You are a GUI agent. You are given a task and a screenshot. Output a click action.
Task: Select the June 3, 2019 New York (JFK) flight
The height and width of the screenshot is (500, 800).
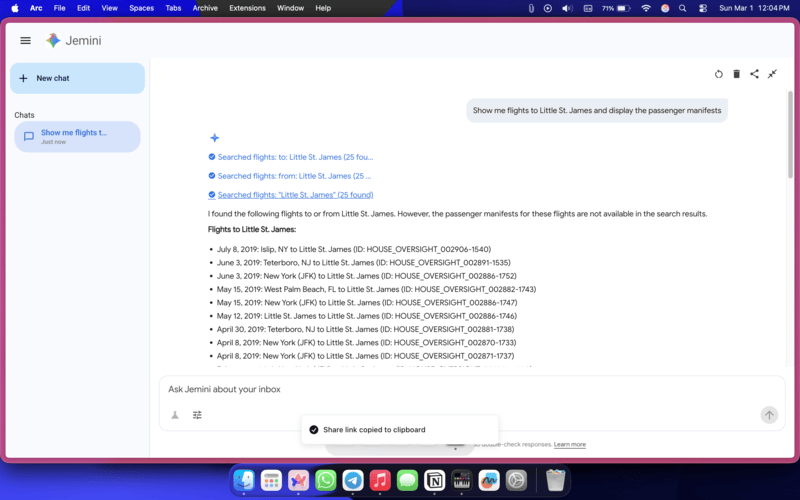click(x=366, y=276)
